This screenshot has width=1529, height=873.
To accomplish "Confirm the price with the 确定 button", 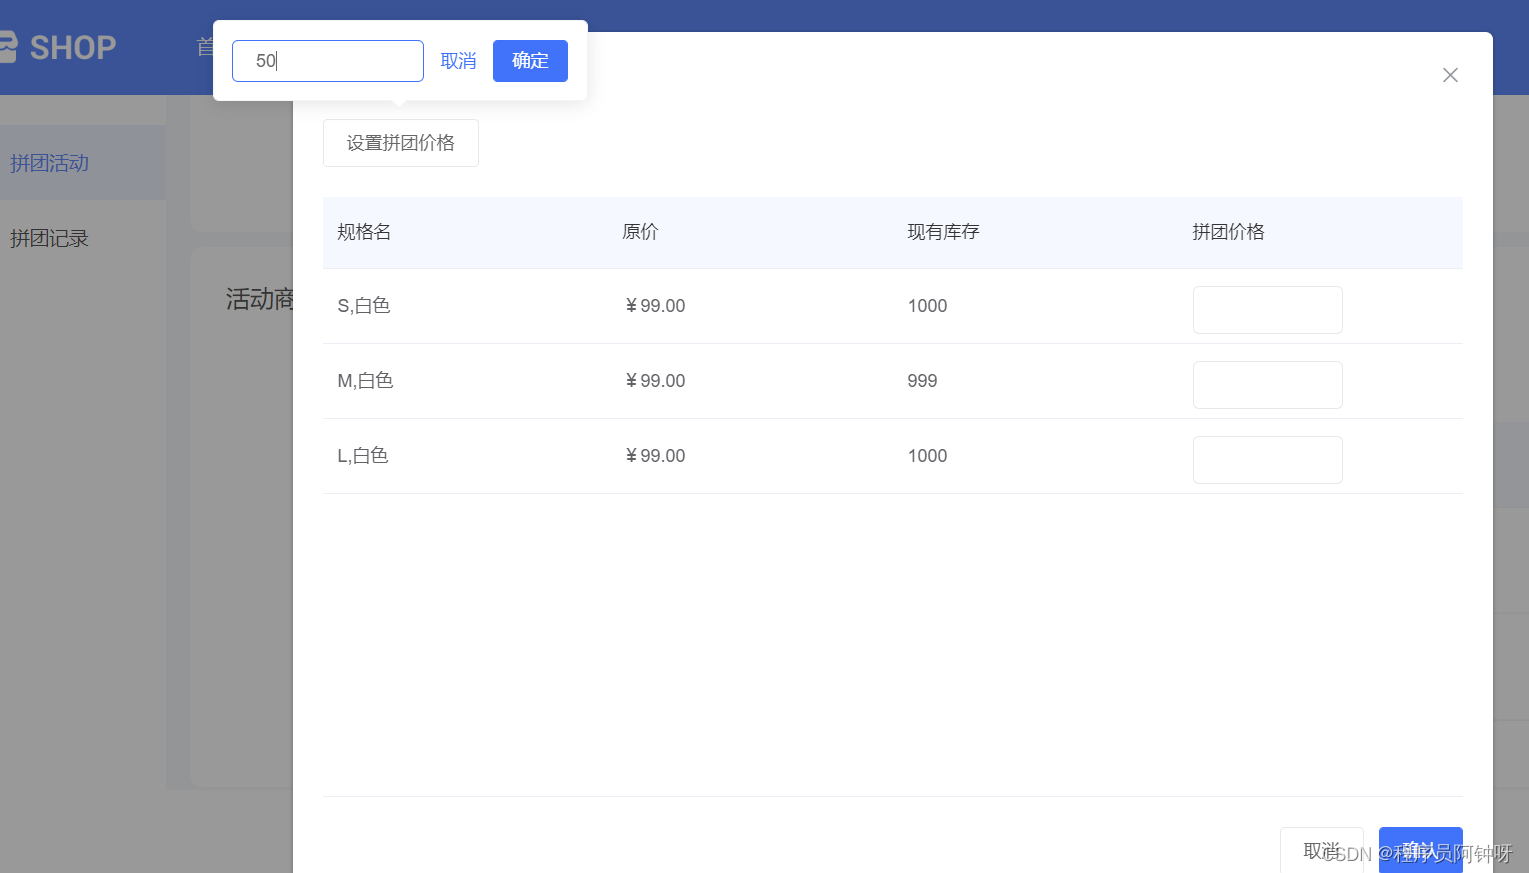I will click(x=530, y=61).
